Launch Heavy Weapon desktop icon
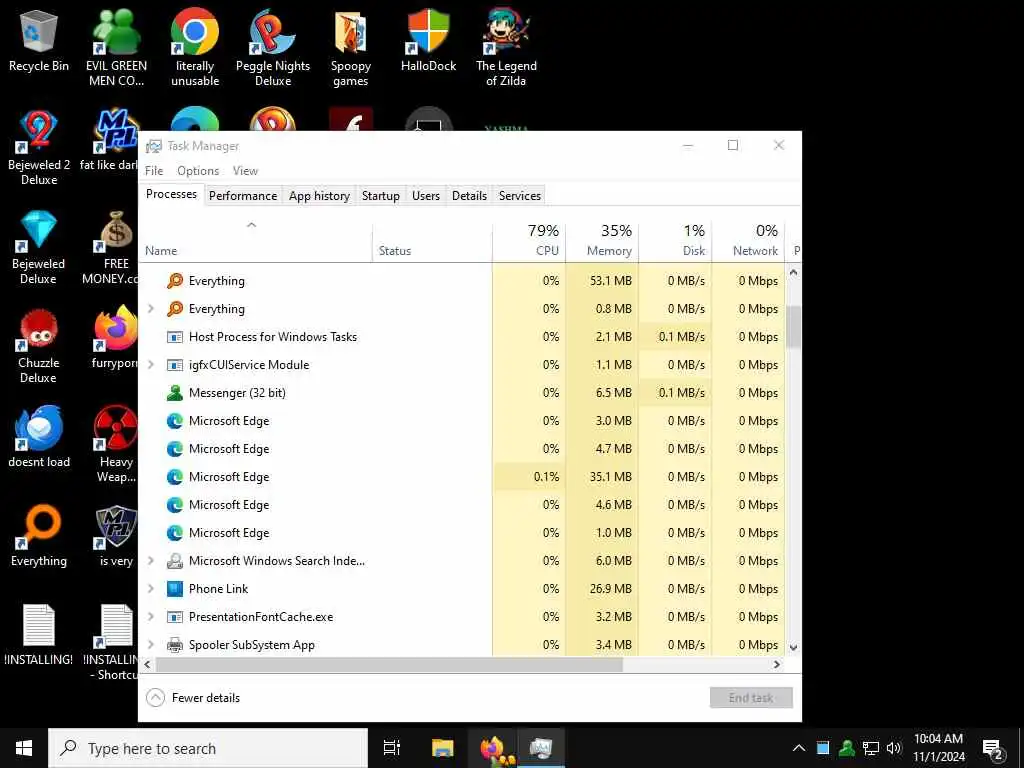The image size is (1024, 768). click(x=116, y=444)
